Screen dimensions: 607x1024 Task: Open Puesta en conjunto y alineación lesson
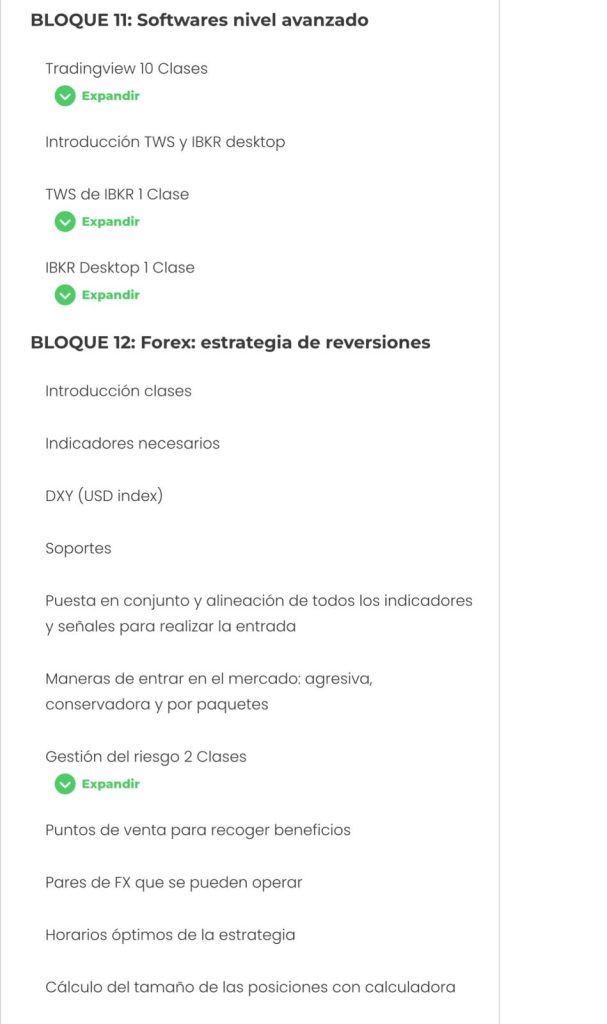pos(258,613)
